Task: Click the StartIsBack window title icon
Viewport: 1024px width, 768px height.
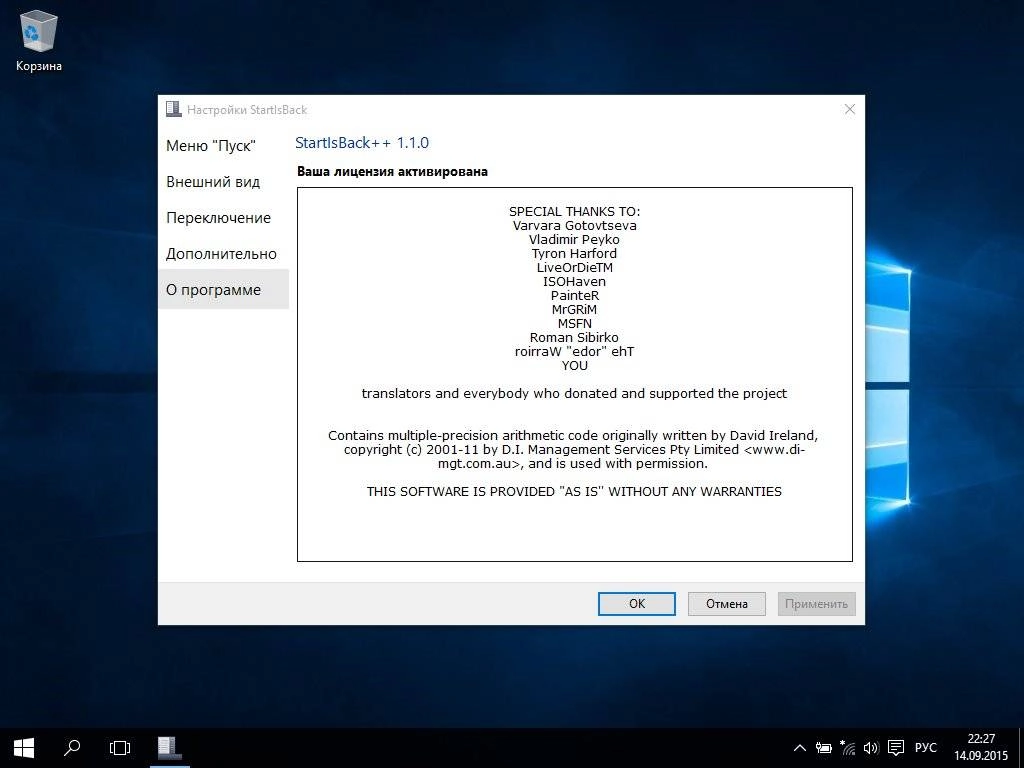Action: (x=173, y=109)
